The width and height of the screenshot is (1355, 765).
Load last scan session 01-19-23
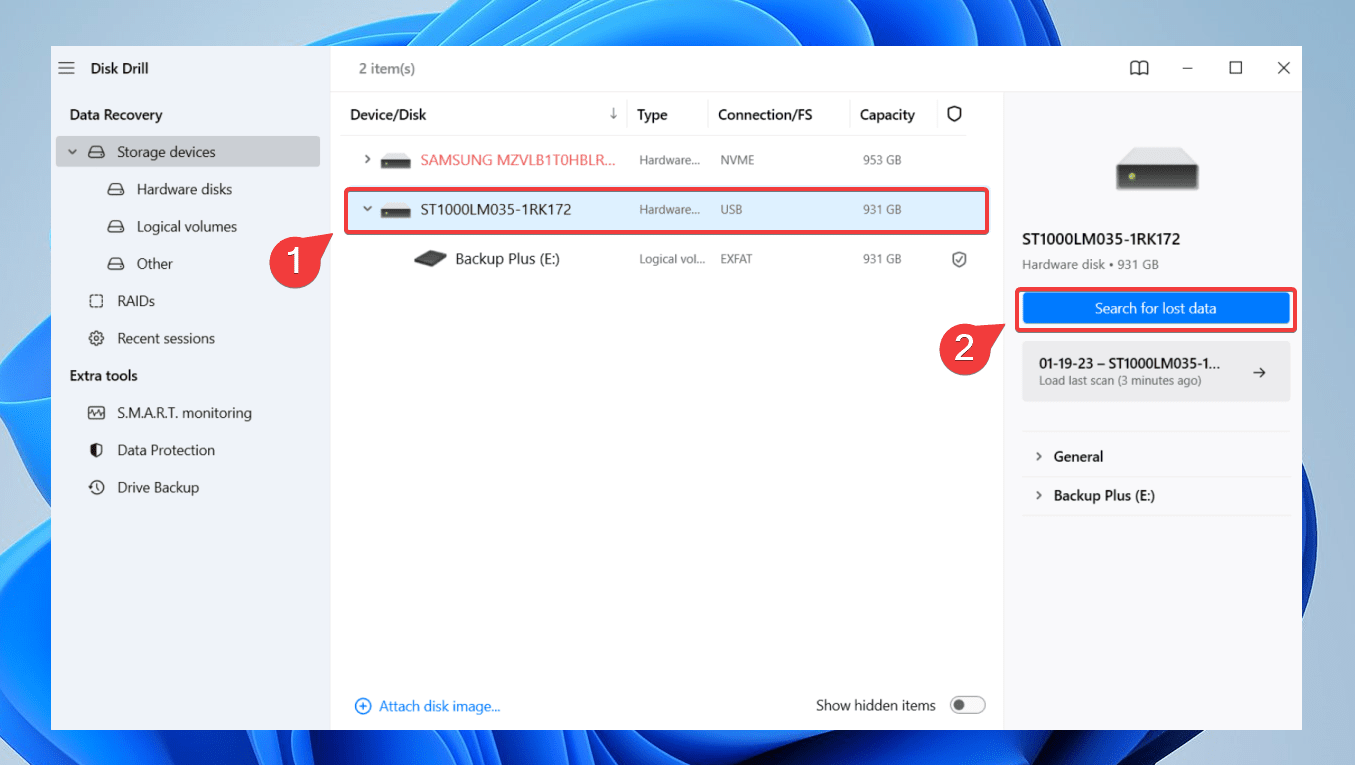tap(1156, 372)
